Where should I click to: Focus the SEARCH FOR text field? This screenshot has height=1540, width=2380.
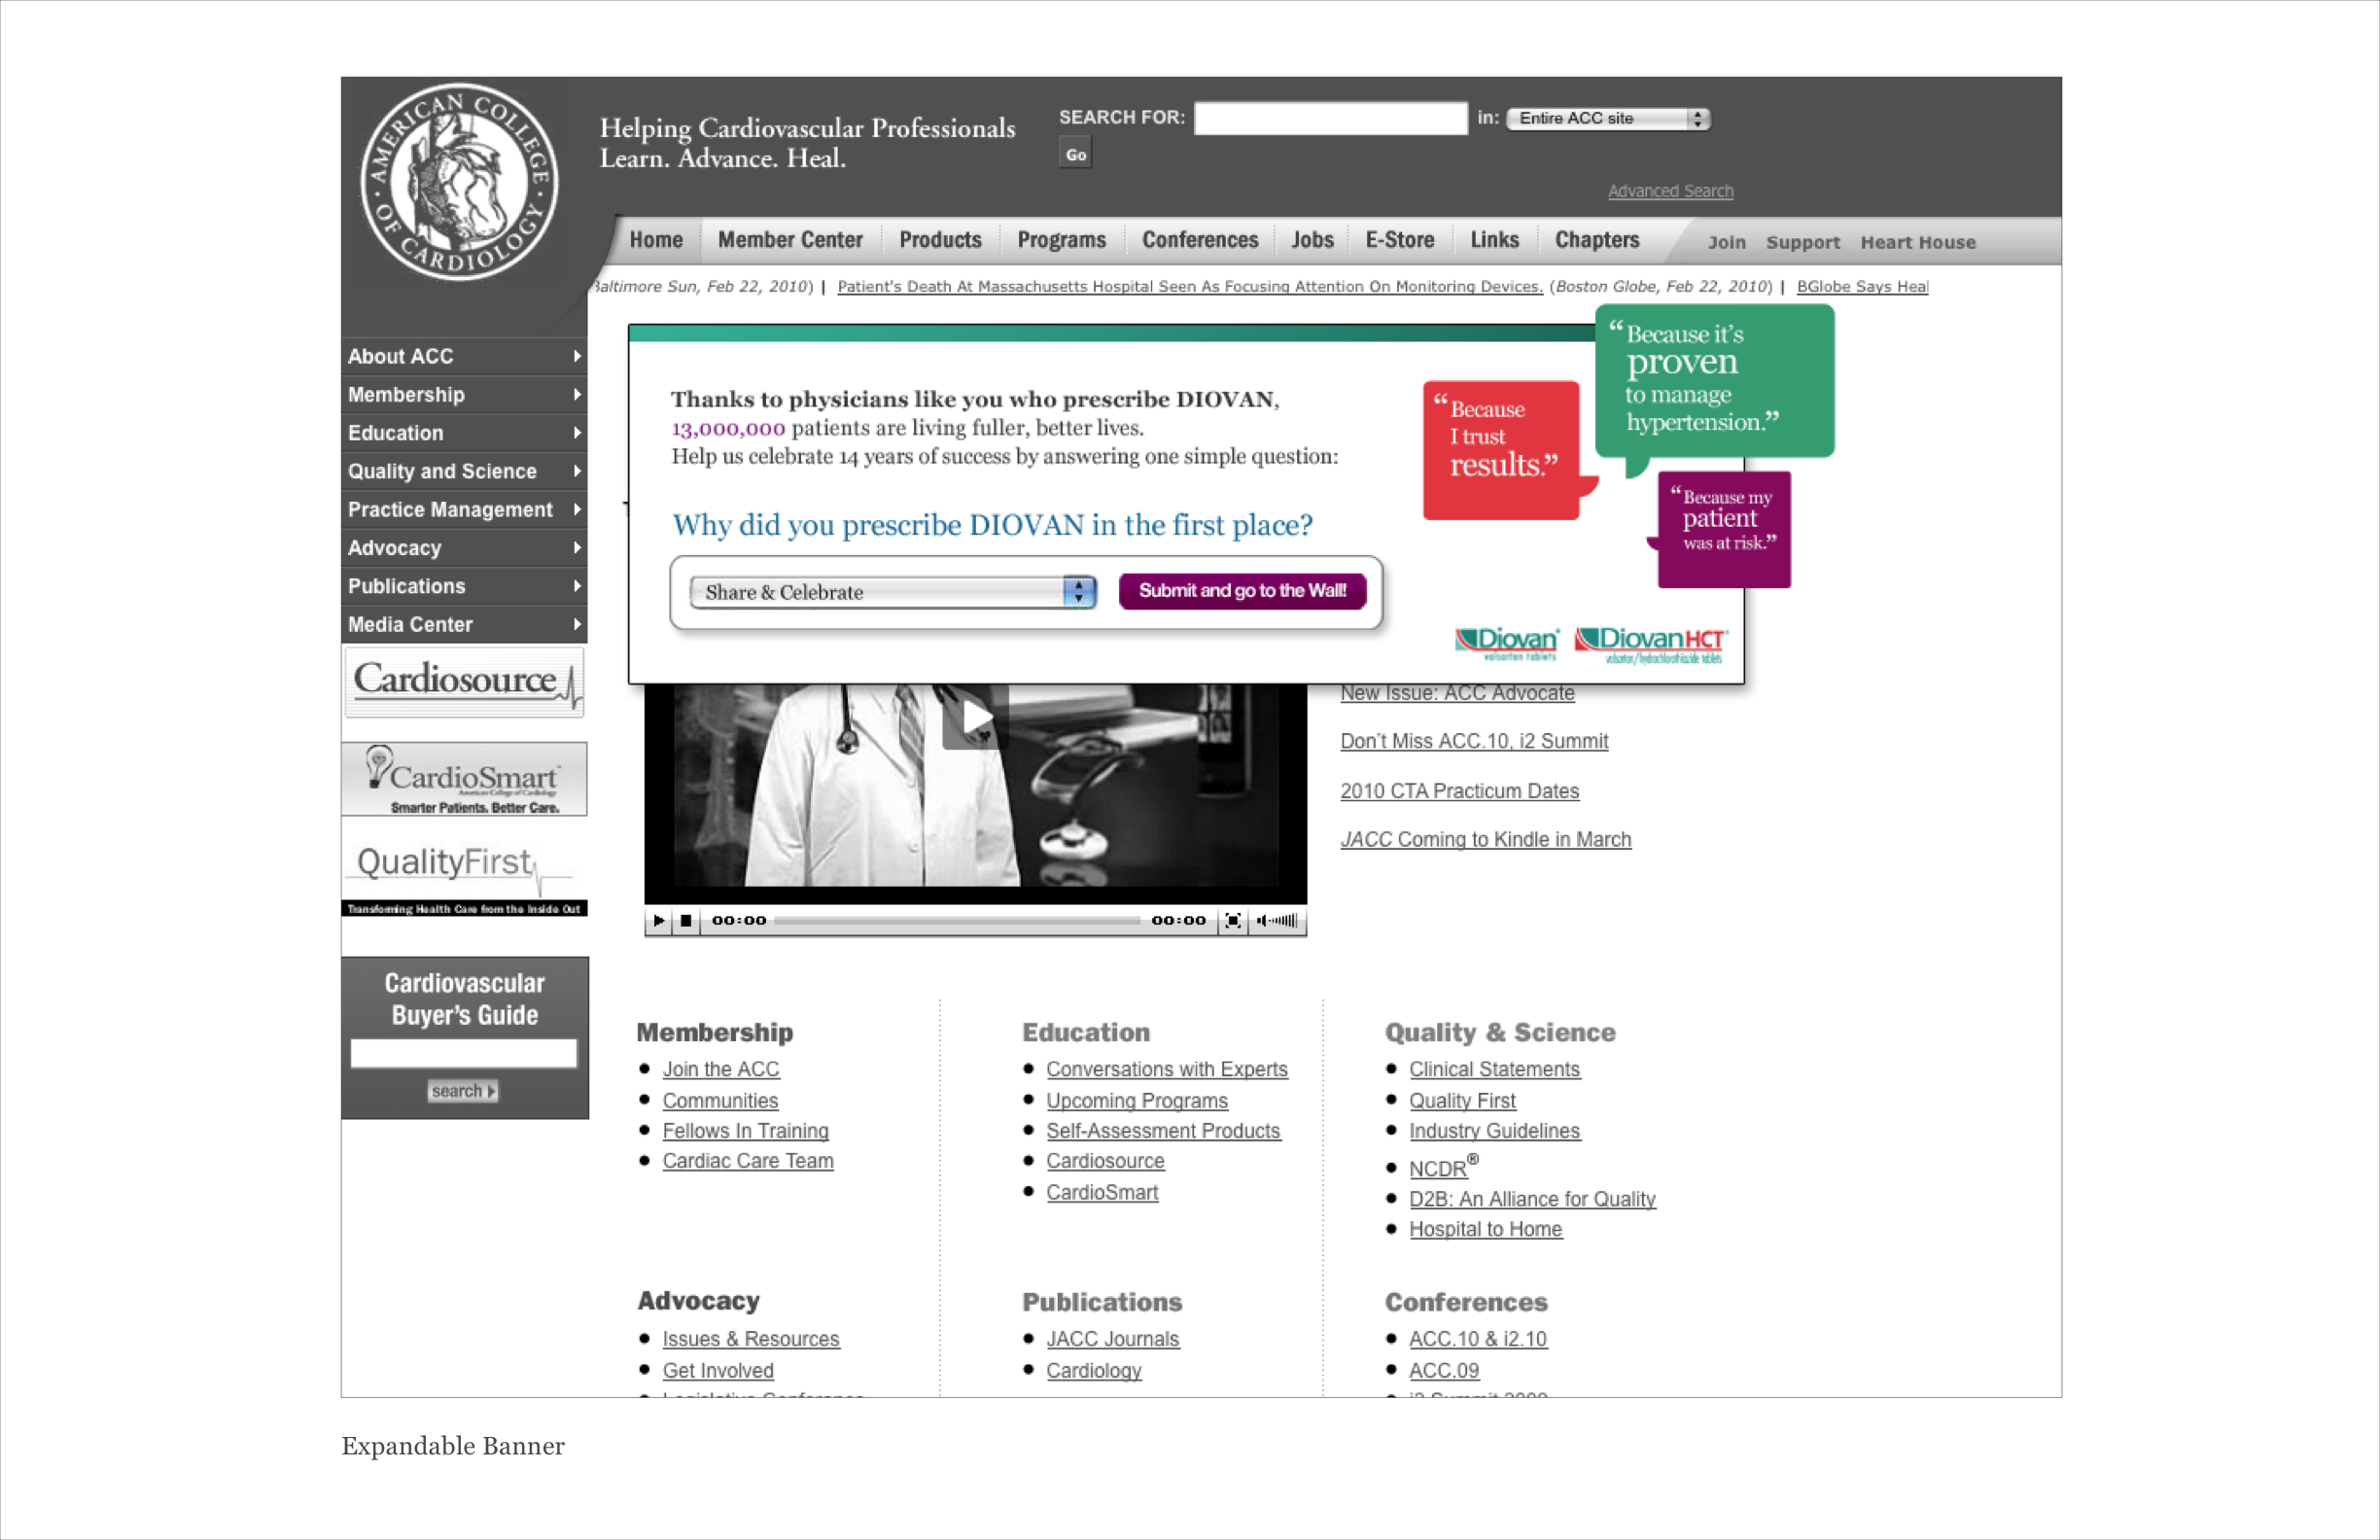click(x=1330, y=118)
